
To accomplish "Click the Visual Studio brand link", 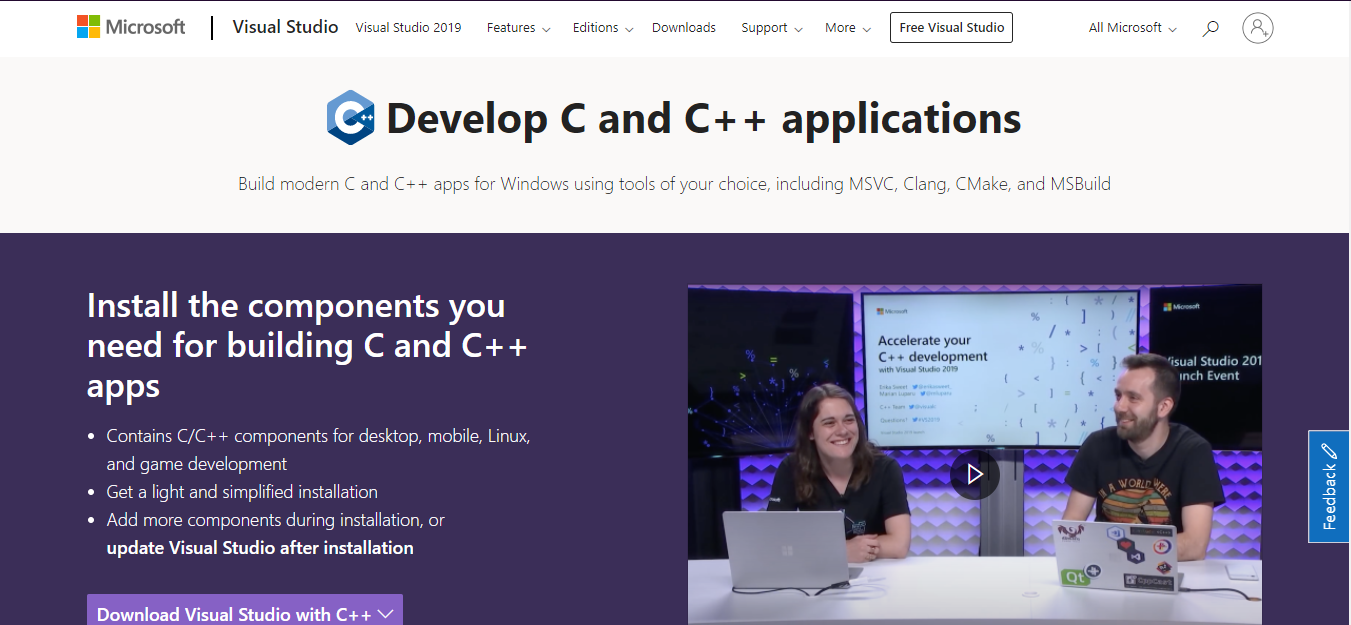I will pos(285,27).
